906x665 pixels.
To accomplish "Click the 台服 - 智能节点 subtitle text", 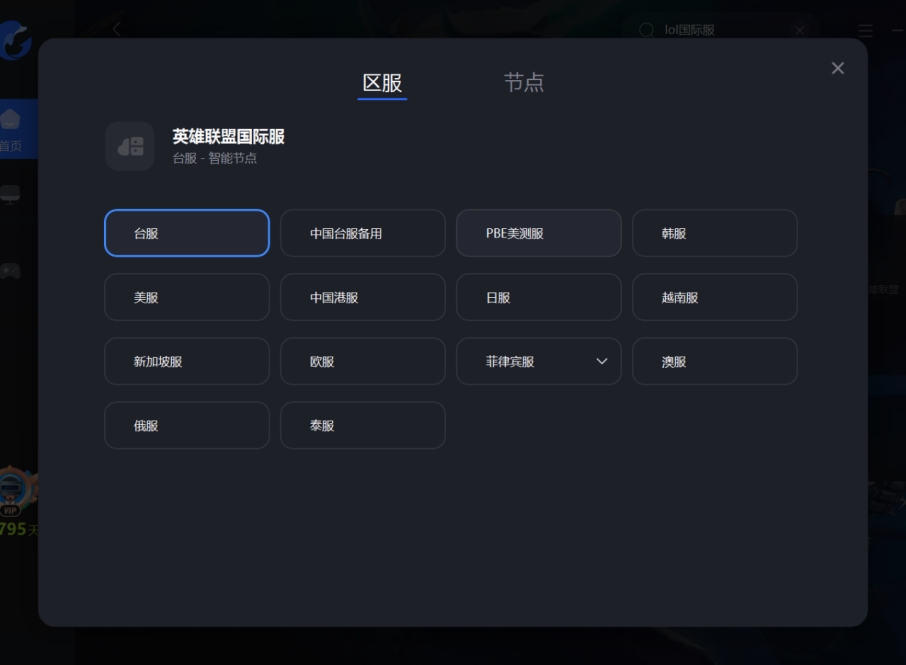I will (x=214, y=158).
